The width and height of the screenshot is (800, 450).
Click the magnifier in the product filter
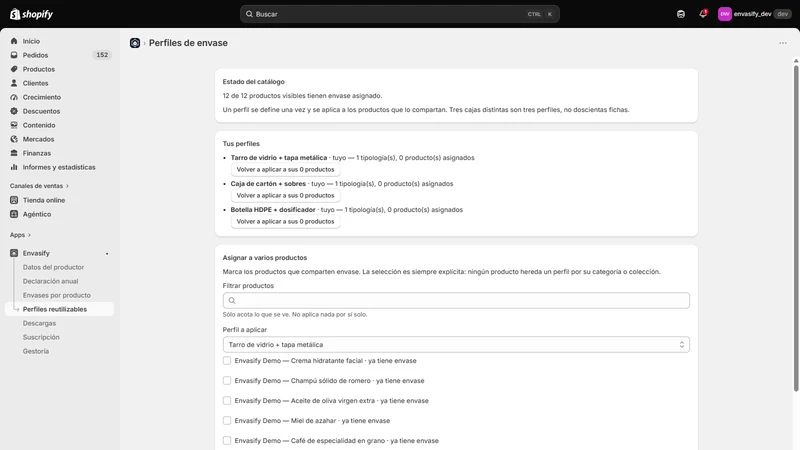pos(232,301)
